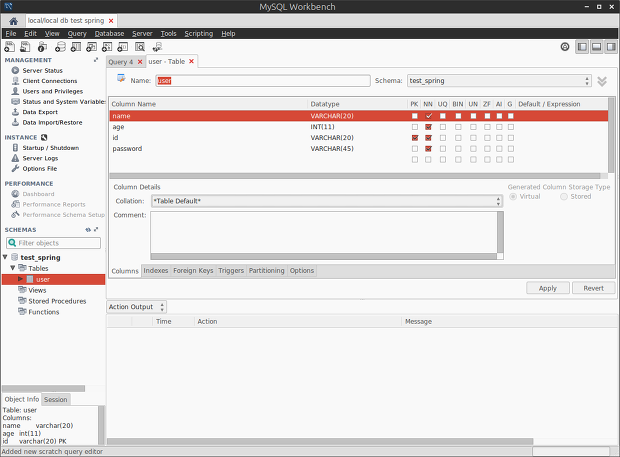
Task: Open Client Connections
Action: (50, 81)
